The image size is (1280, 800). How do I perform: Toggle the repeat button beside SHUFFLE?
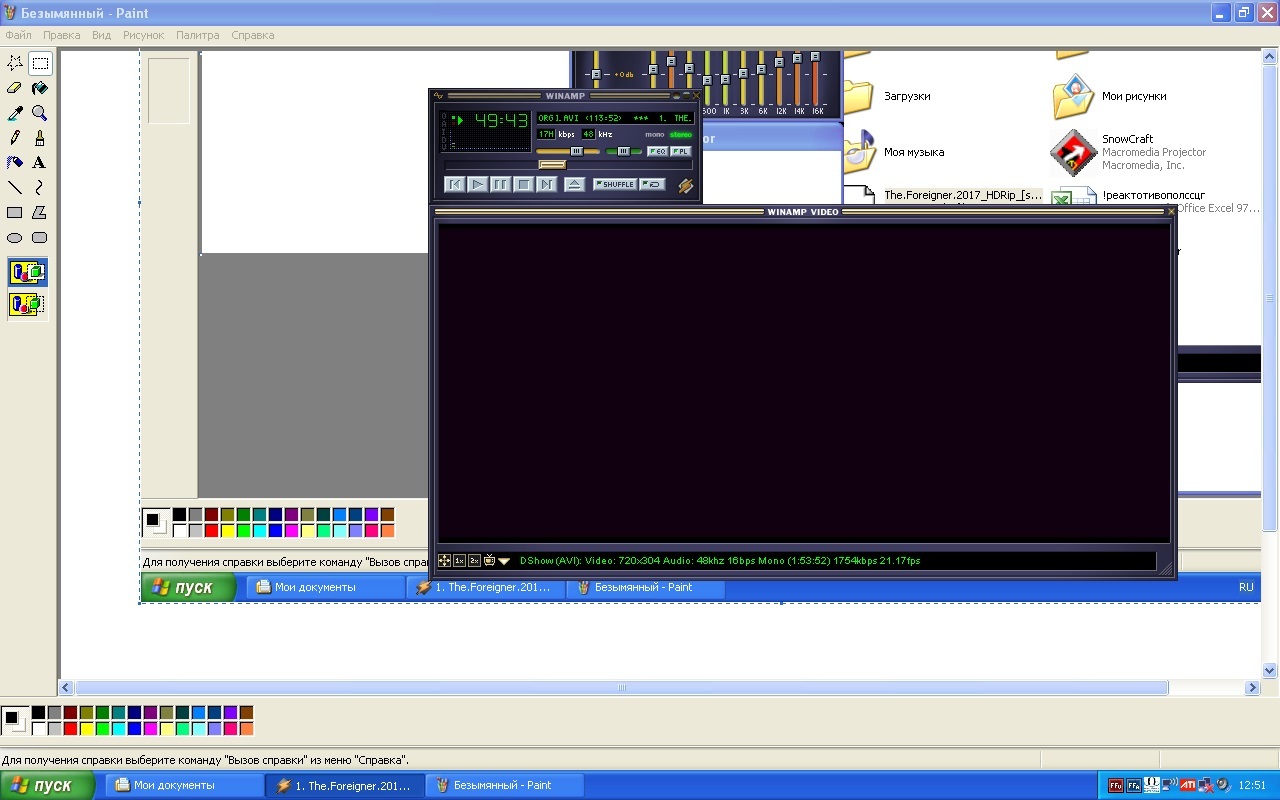click(653, 184)
